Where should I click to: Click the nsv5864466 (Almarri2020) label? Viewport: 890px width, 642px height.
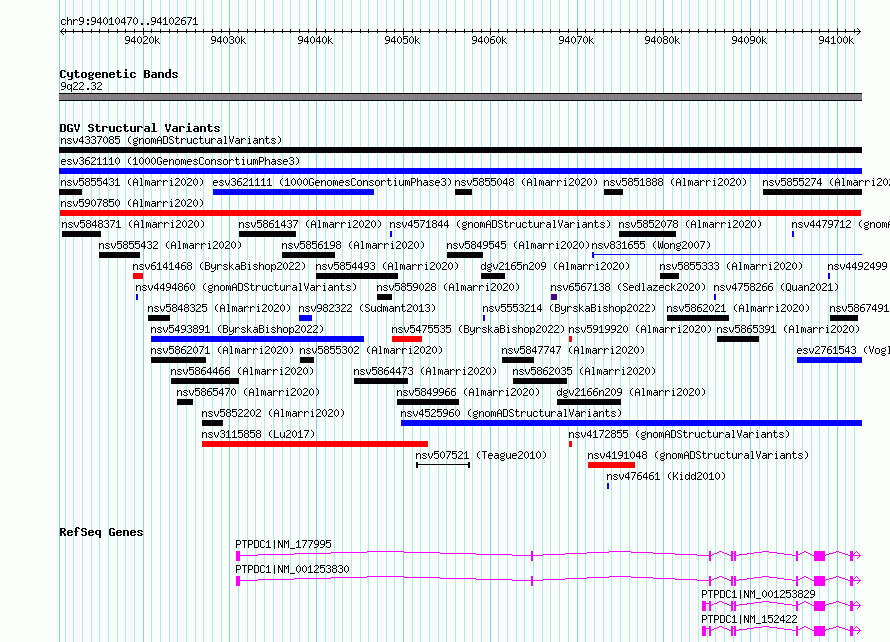coord(242,371)
